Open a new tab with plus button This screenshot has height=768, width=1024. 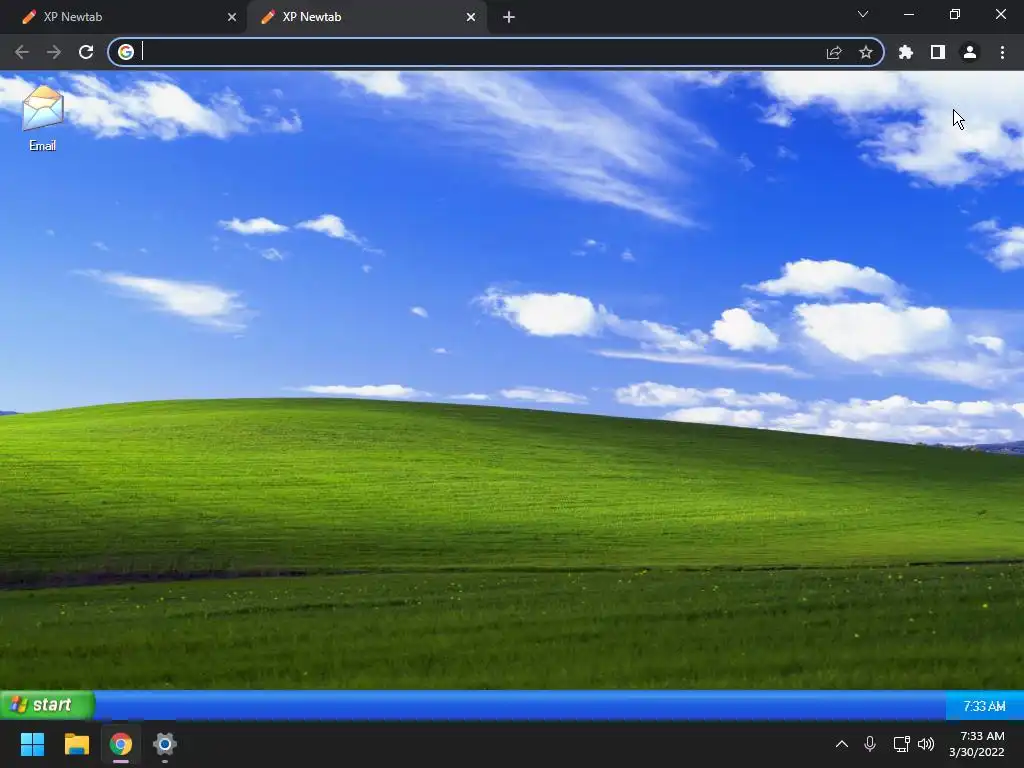(509, 17)
